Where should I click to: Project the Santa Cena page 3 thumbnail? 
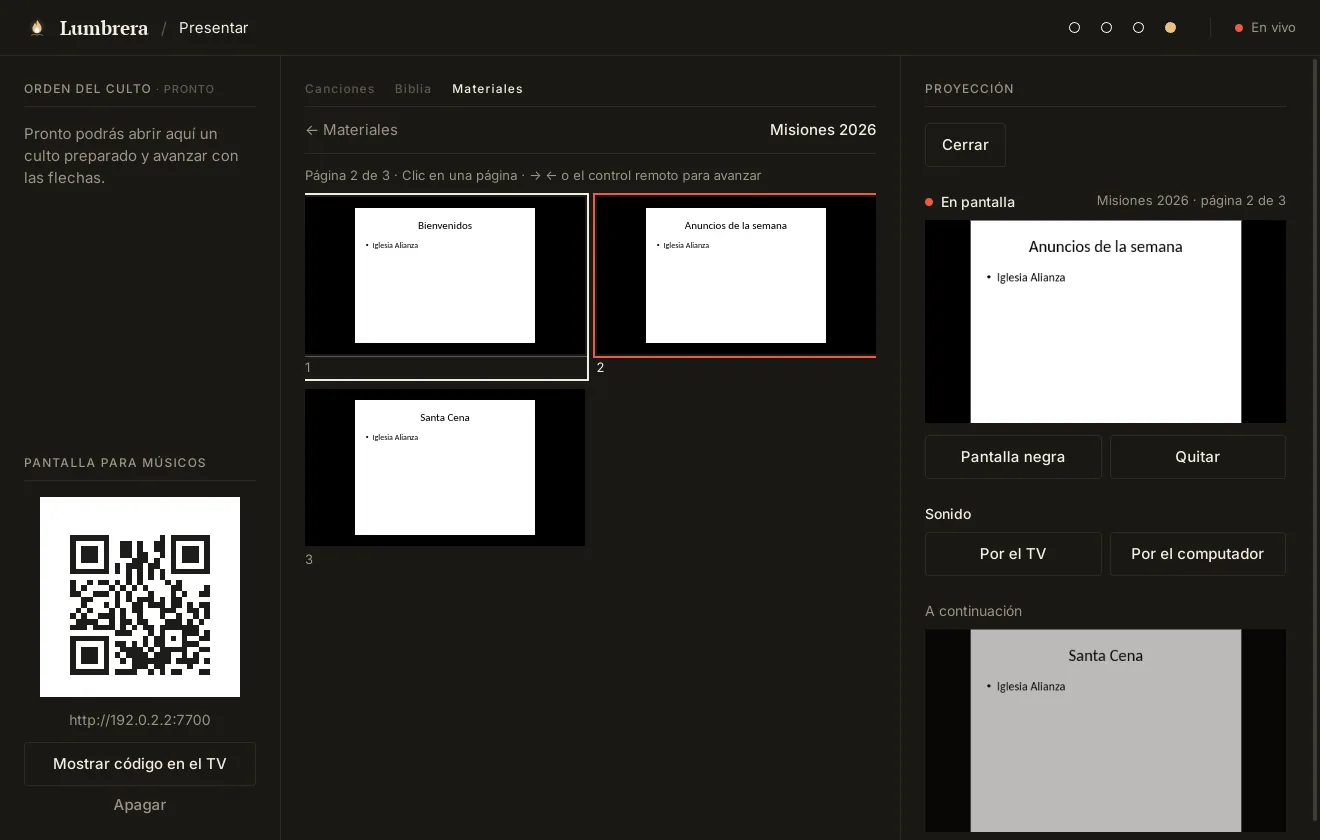click(445, 468)
